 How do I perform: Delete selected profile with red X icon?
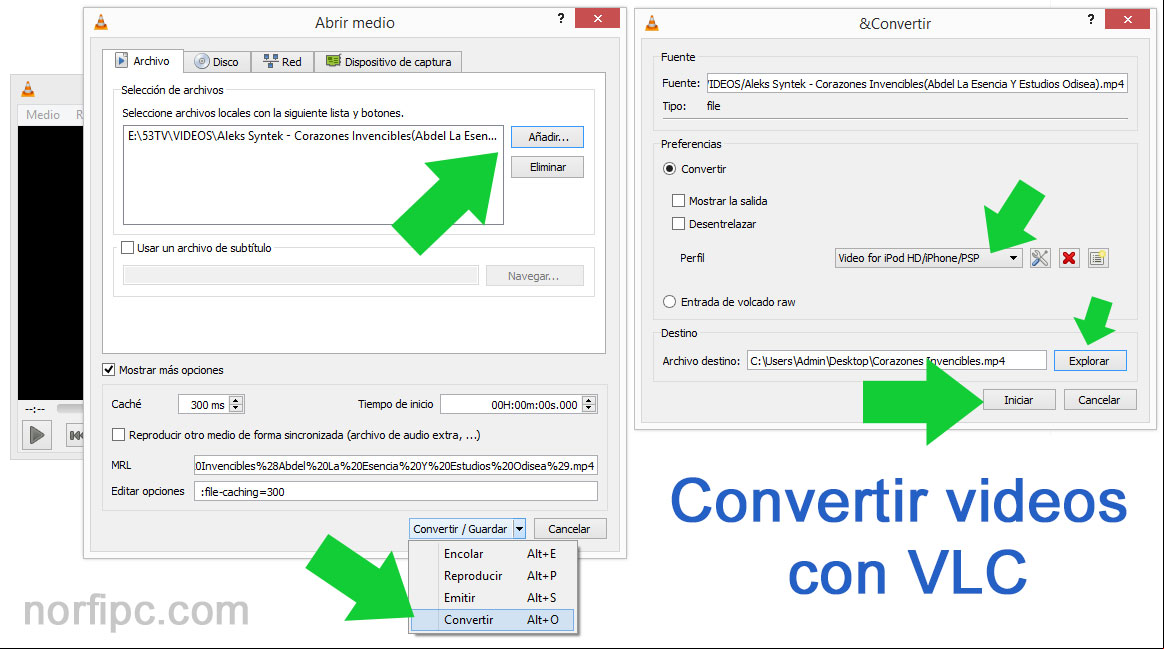pyautogui.click(x=1069, y=258)
